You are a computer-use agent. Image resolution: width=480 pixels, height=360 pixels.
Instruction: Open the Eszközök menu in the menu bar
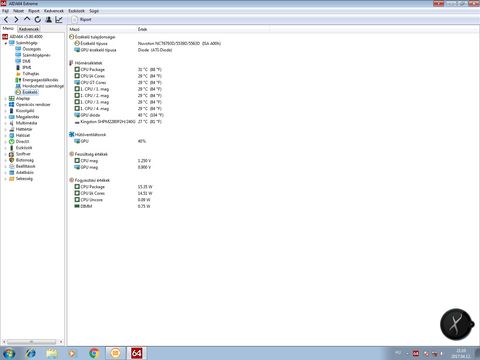click(x=76, y=11)
